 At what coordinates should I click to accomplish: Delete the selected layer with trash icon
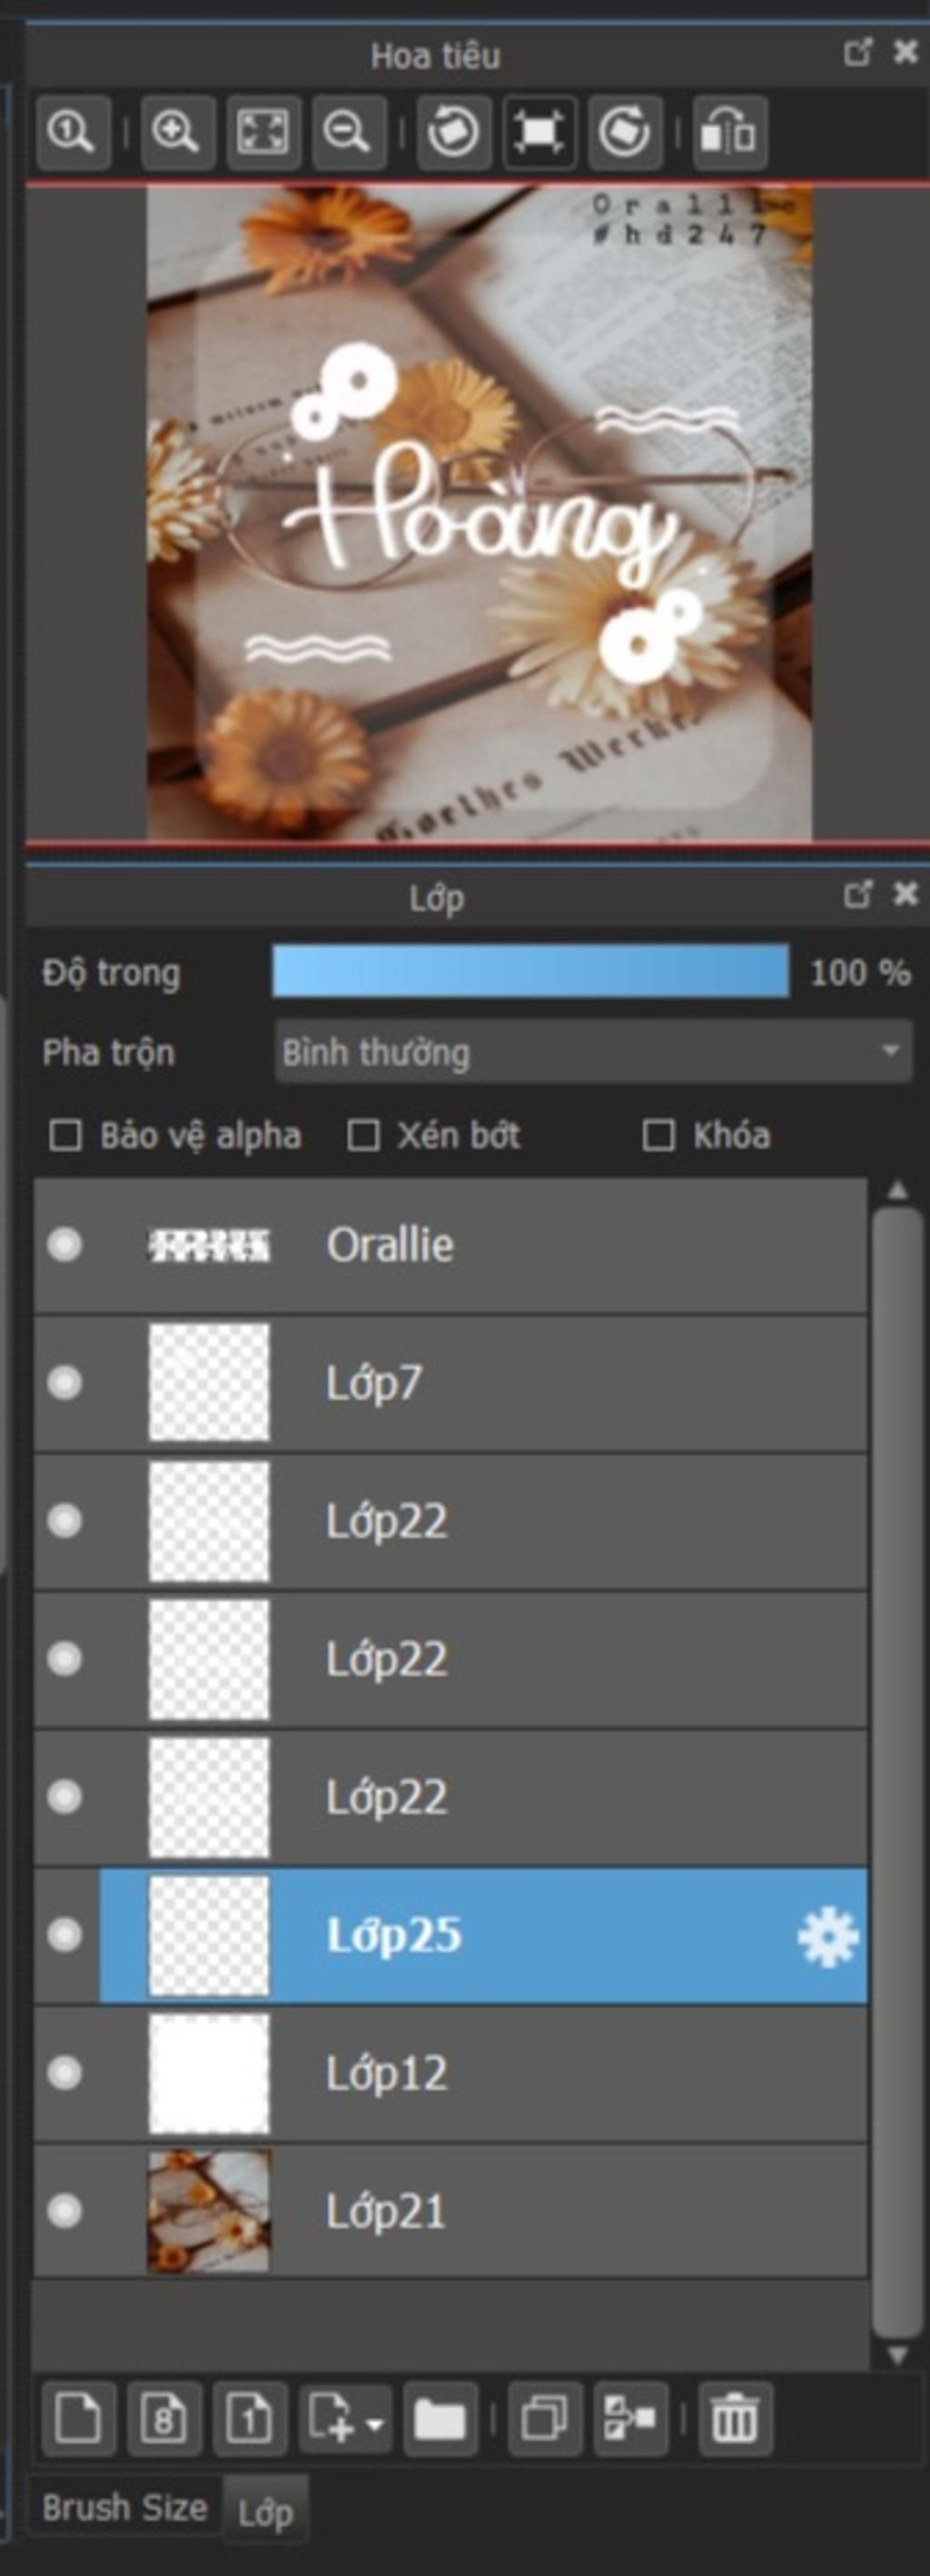point(734,2421)
